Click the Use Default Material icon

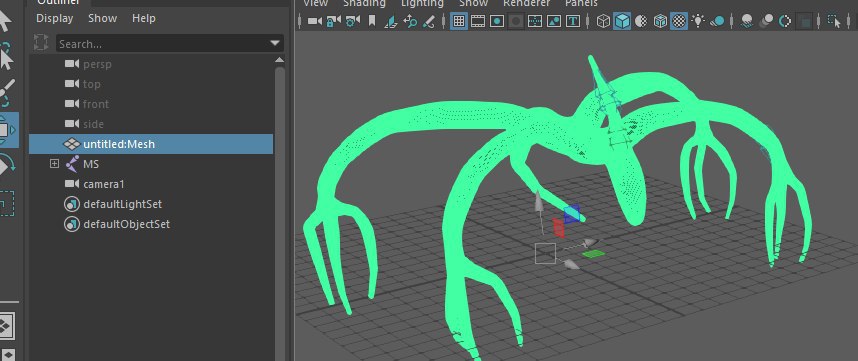click(x=641, y=21)
